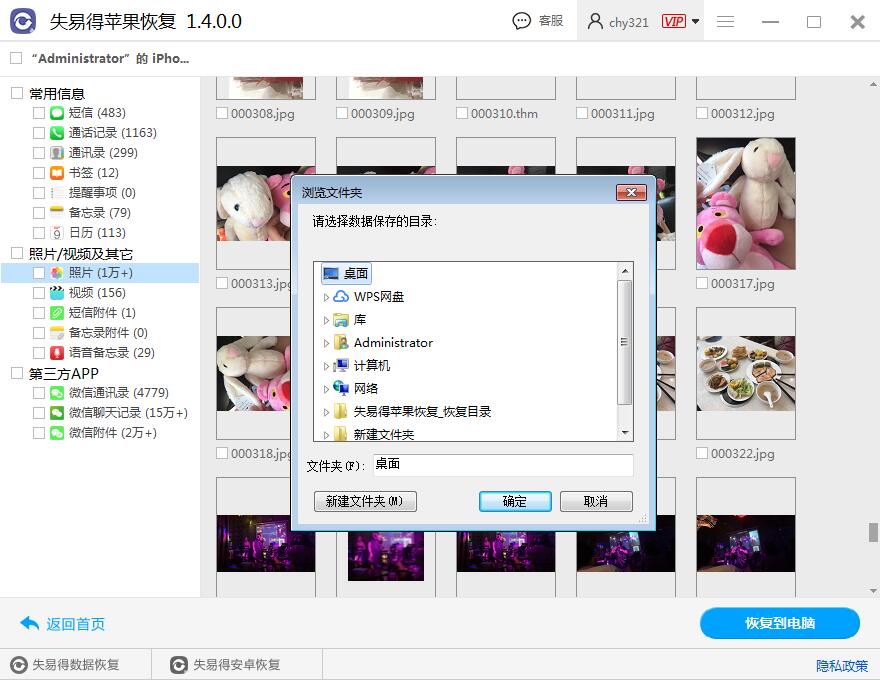Click the app logo in the title bar

point(22,21)
